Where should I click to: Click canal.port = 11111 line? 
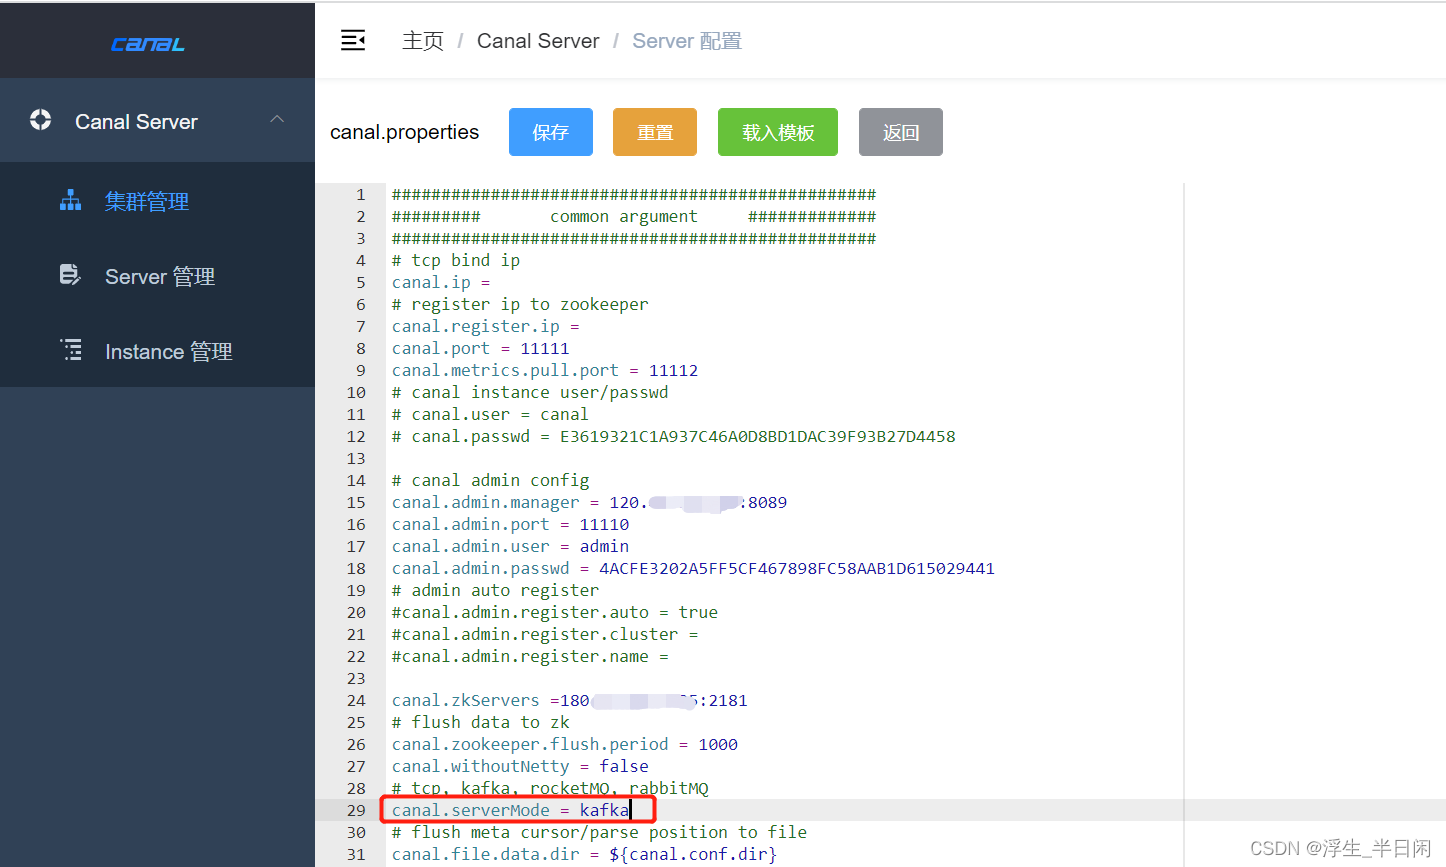pyautogui.click(x=480, y=348)
